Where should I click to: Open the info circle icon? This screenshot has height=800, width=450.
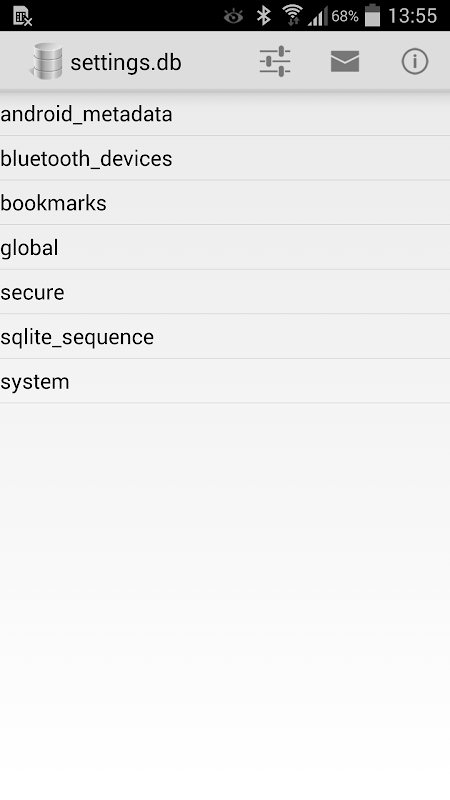(414, 62)
